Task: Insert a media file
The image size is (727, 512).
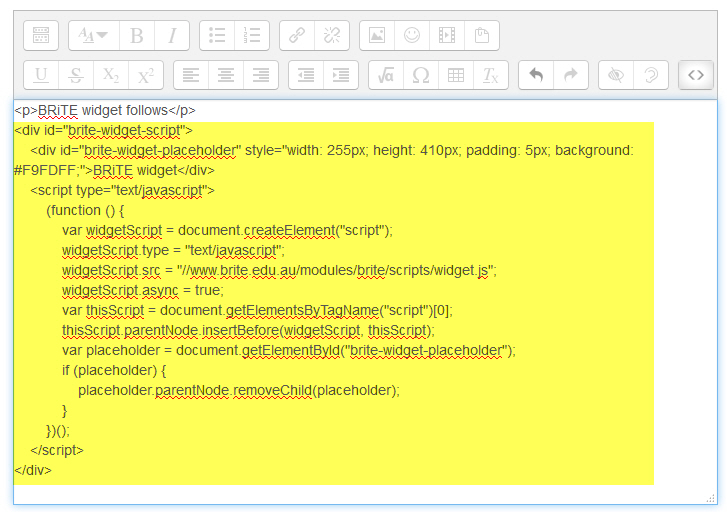Action: 447,35
